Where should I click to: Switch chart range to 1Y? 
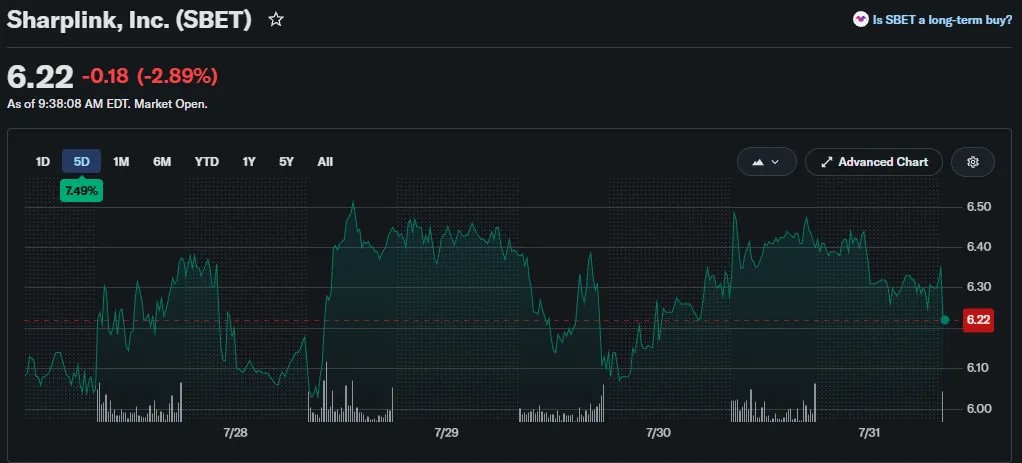pyautogui.click(x=249, y=162)
